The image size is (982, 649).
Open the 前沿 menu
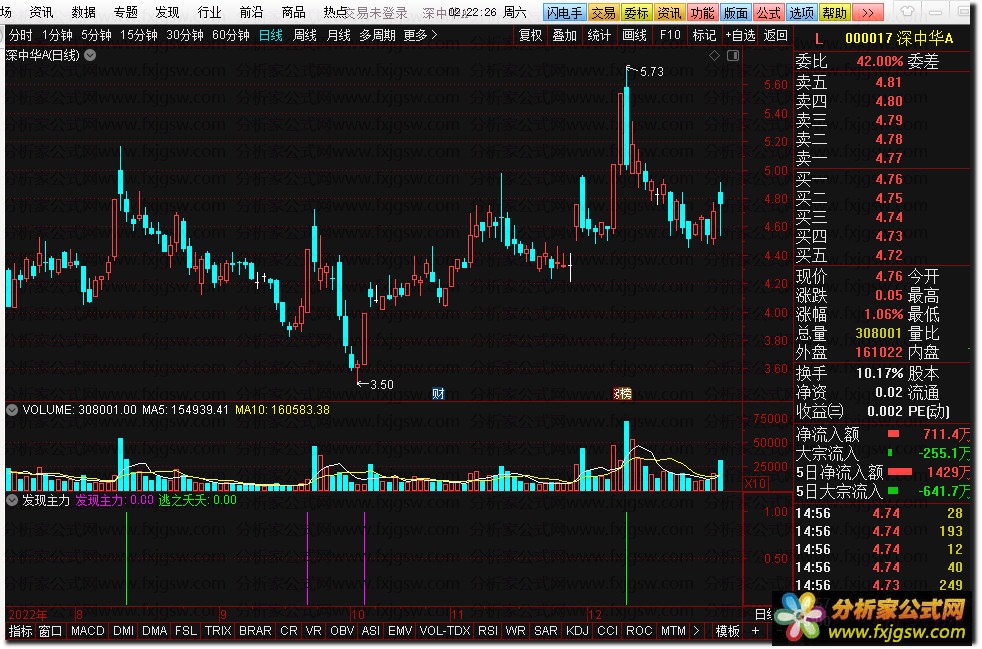(x=251, y=12)
